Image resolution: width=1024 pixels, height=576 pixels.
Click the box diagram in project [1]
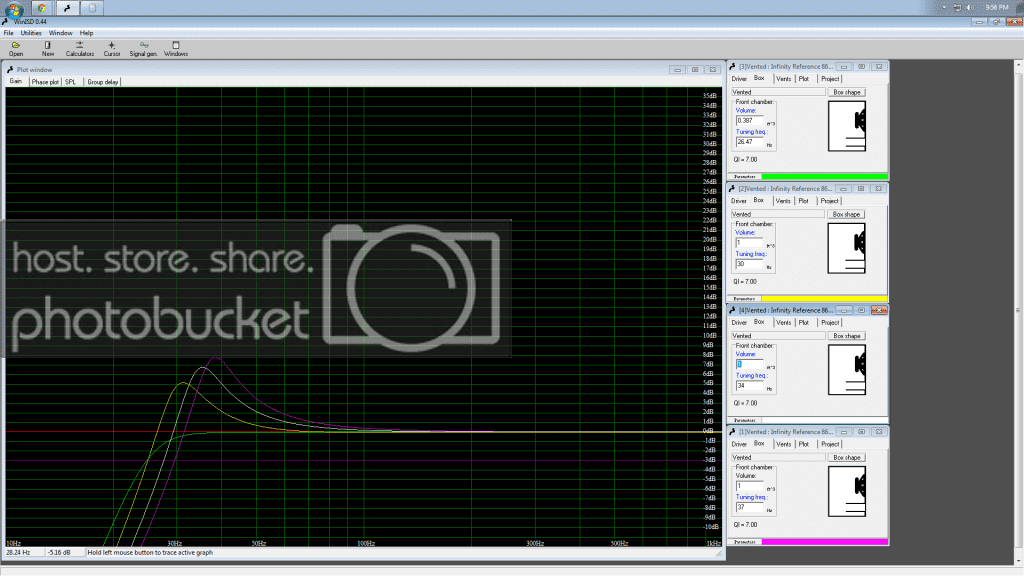point(847,491)
